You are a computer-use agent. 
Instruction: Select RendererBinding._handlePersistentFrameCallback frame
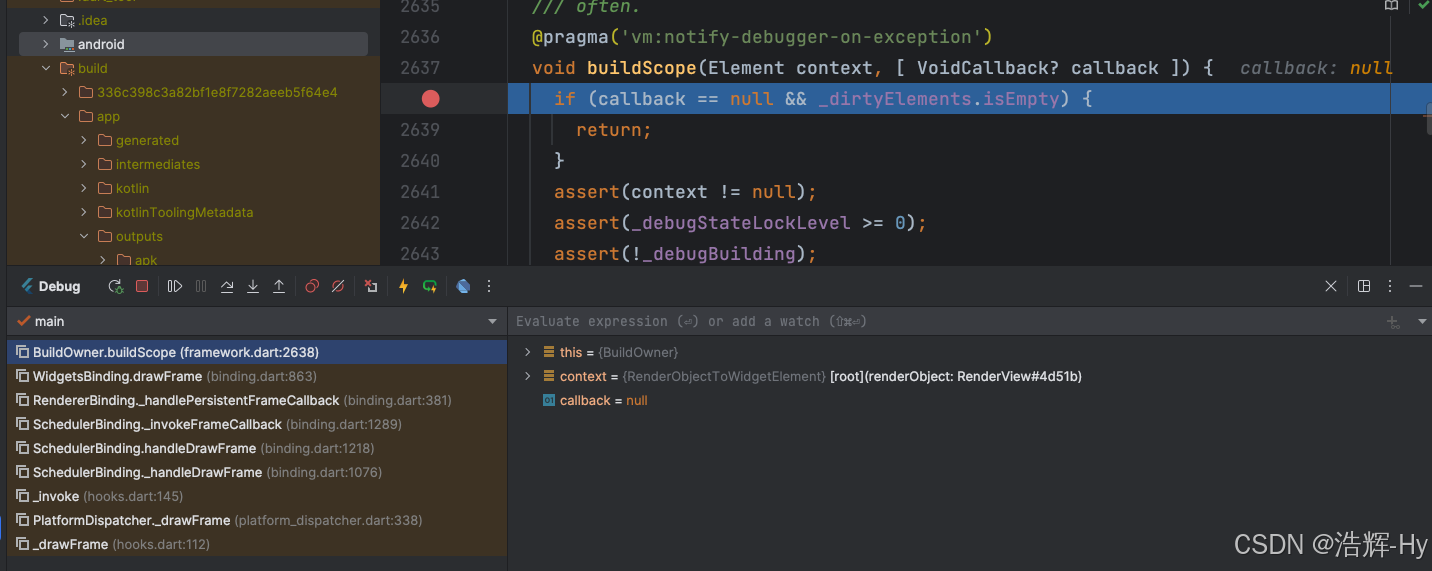click(257, 400)
